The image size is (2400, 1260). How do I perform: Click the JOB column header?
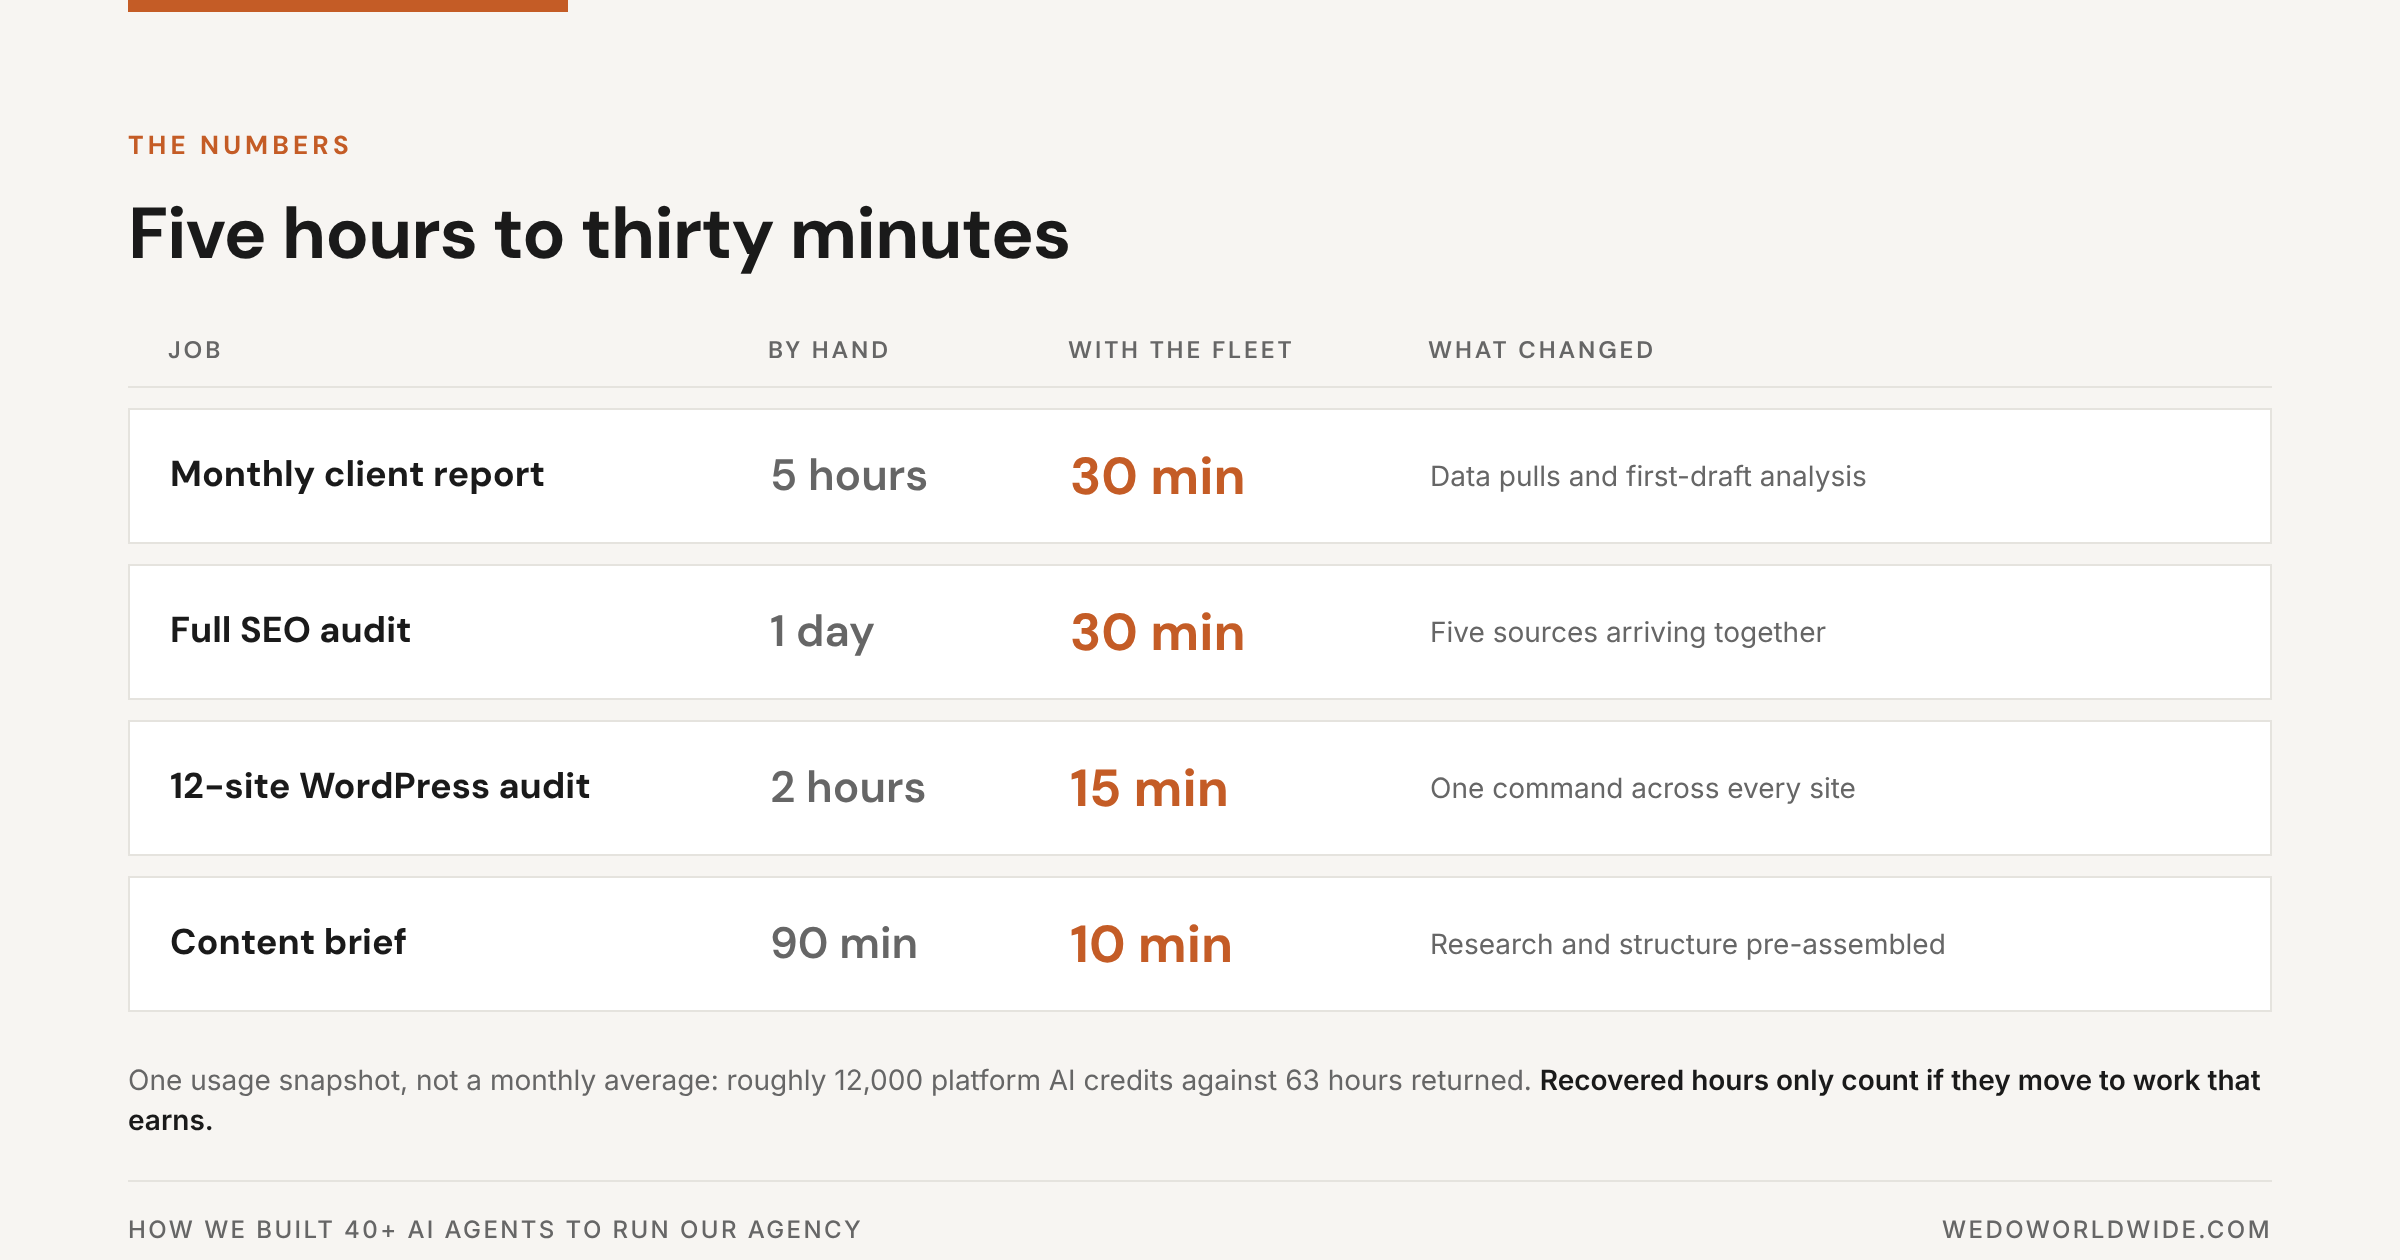195,350
